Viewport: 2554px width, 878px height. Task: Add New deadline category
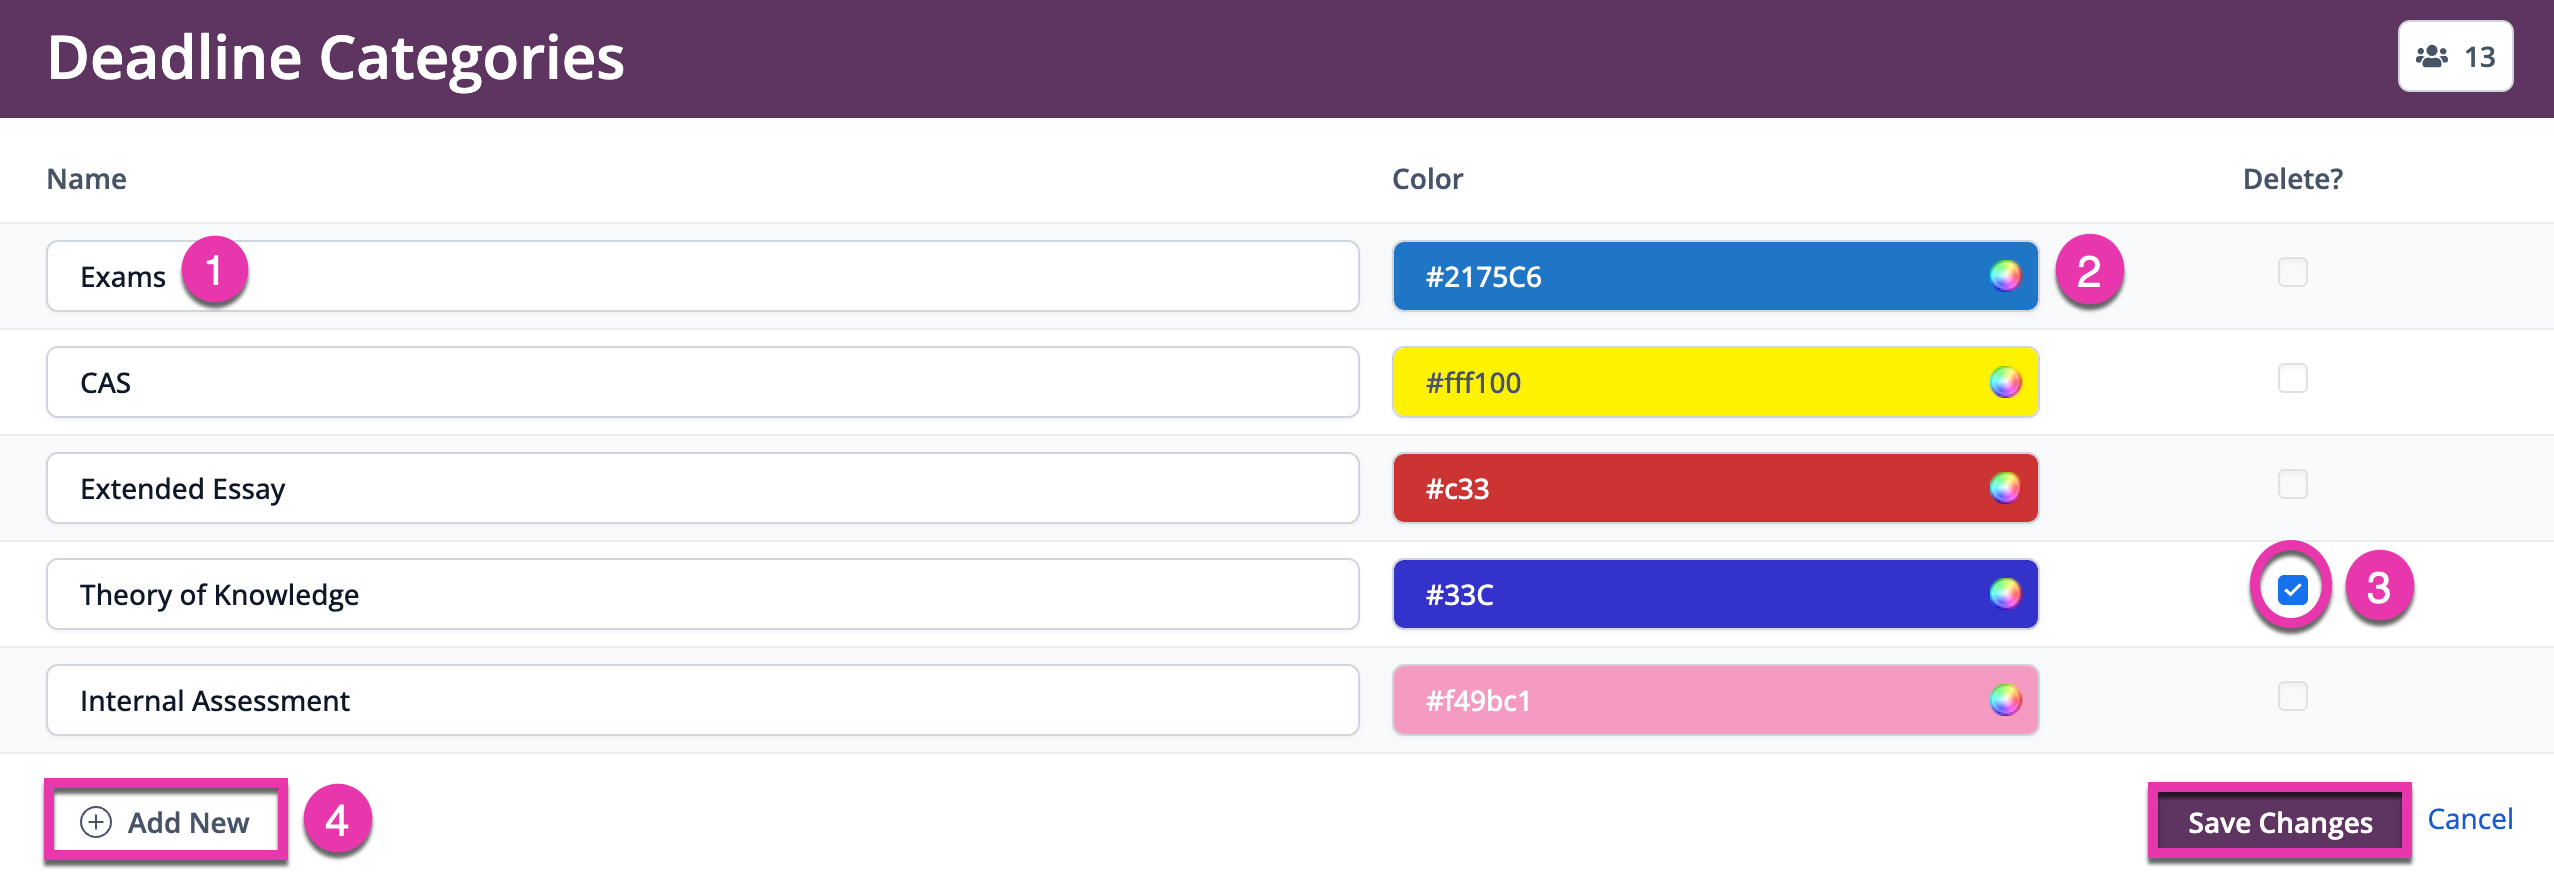click(165, 822)
